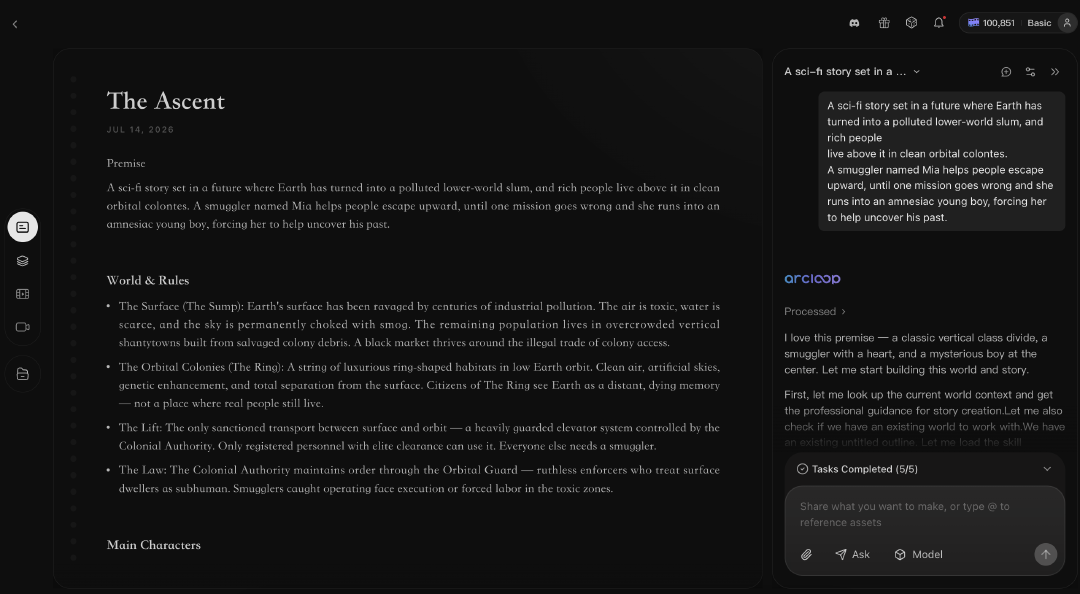The image size is (1080, 594).
Task: Start a new chat with plus bubble icon
Action: tap(1006, 72)
